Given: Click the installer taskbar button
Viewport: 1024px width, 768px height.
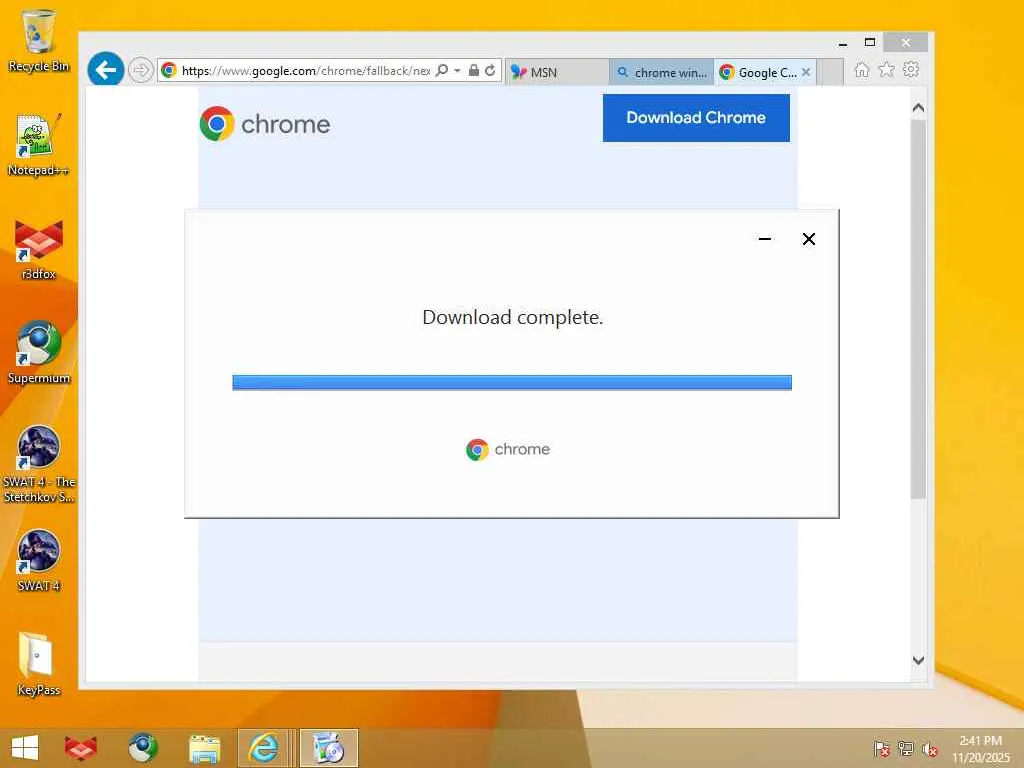Looking at the screenshot, I should point(329,748).
